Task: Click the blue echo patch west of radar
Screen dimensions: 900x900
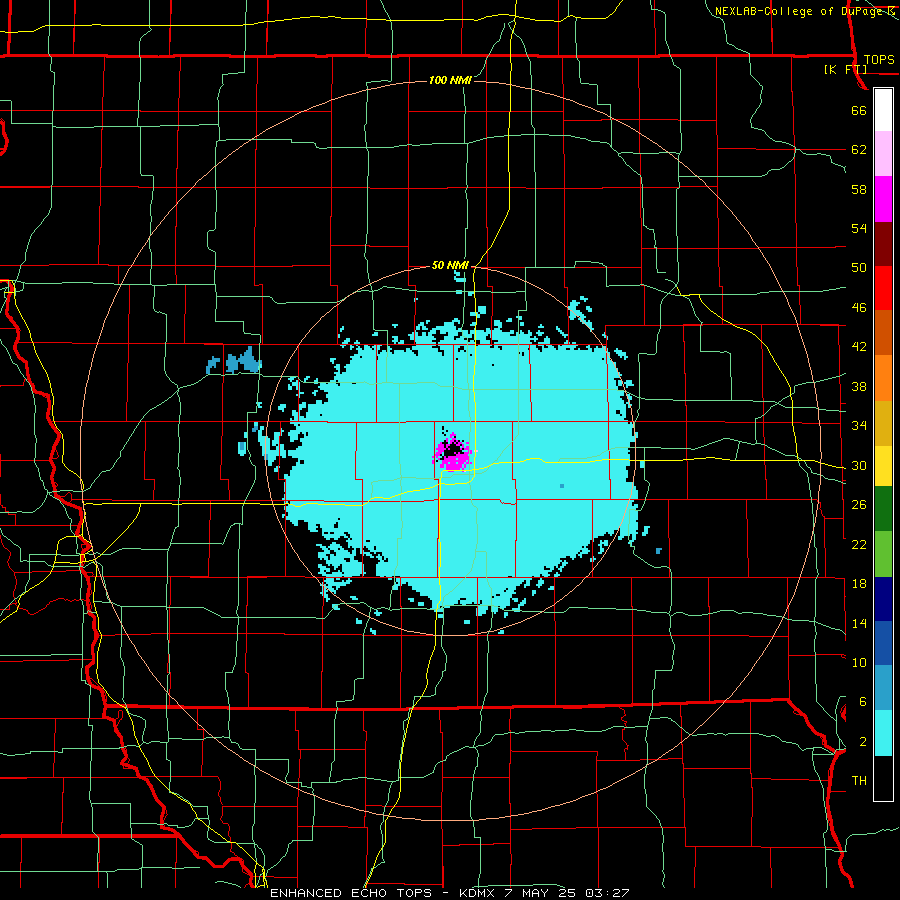Action: click(235, 361)
